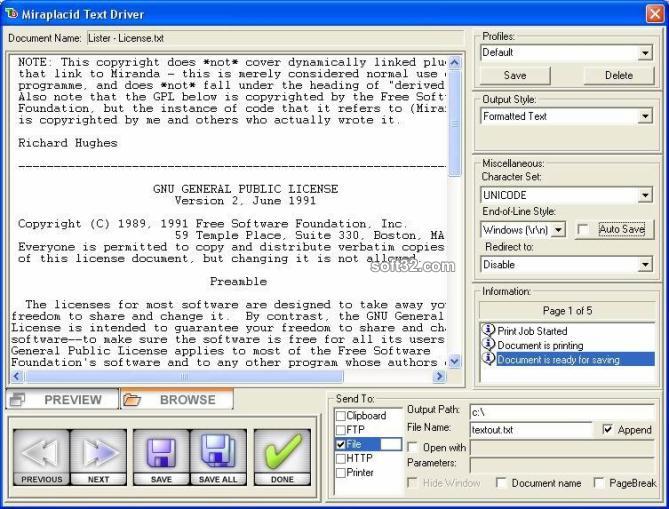669x509 pixels.
Task: Toggle the Append checkbox
Action: [608, 429]
